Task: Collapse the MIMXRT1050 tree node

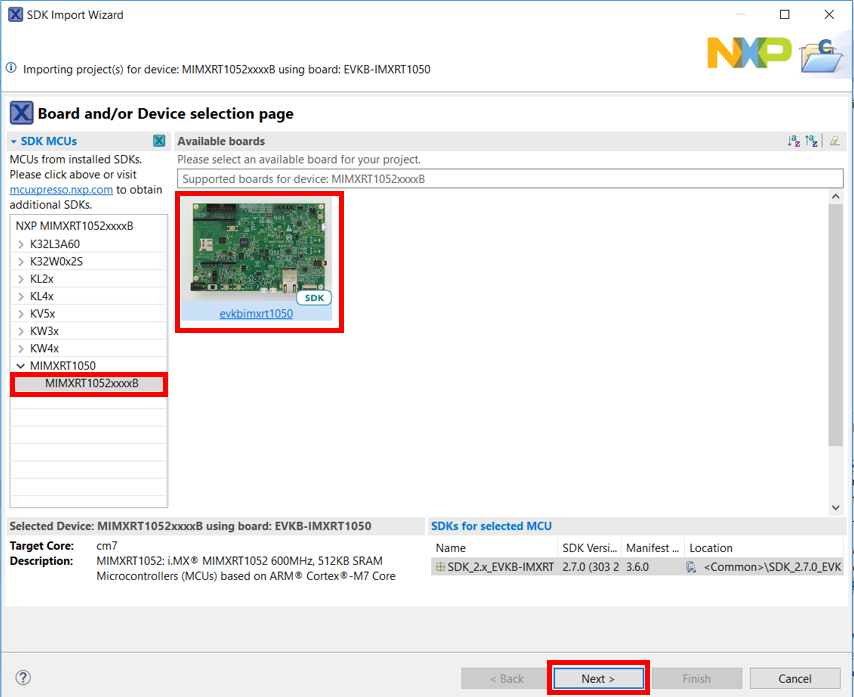Action: [21, 366]
